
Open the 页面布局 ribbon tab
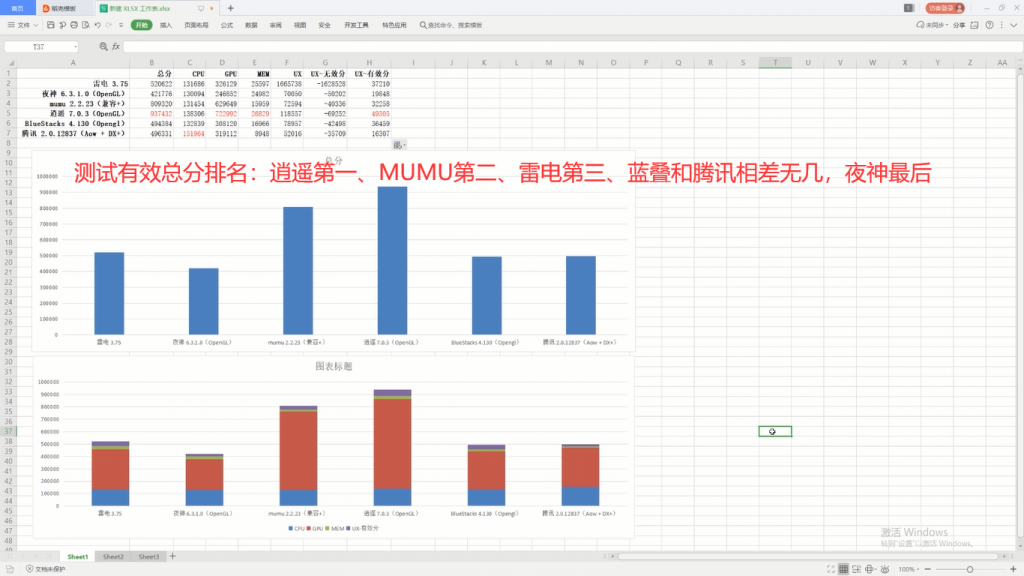(x=196, y=25)
